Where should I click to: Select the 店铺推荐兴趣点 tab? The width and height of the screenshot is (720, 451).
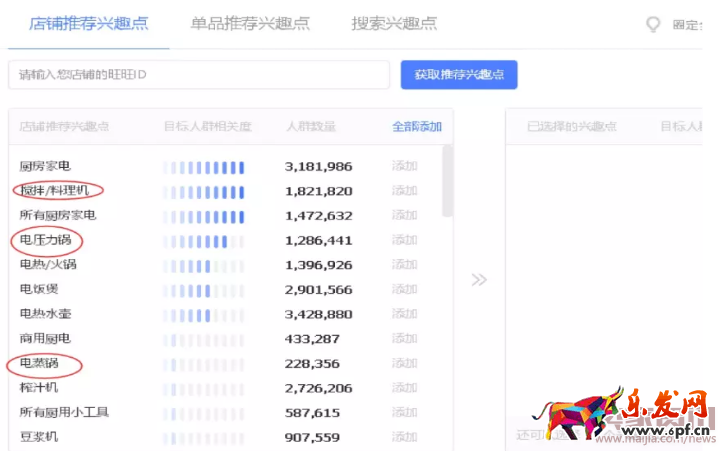pos(89,23)
